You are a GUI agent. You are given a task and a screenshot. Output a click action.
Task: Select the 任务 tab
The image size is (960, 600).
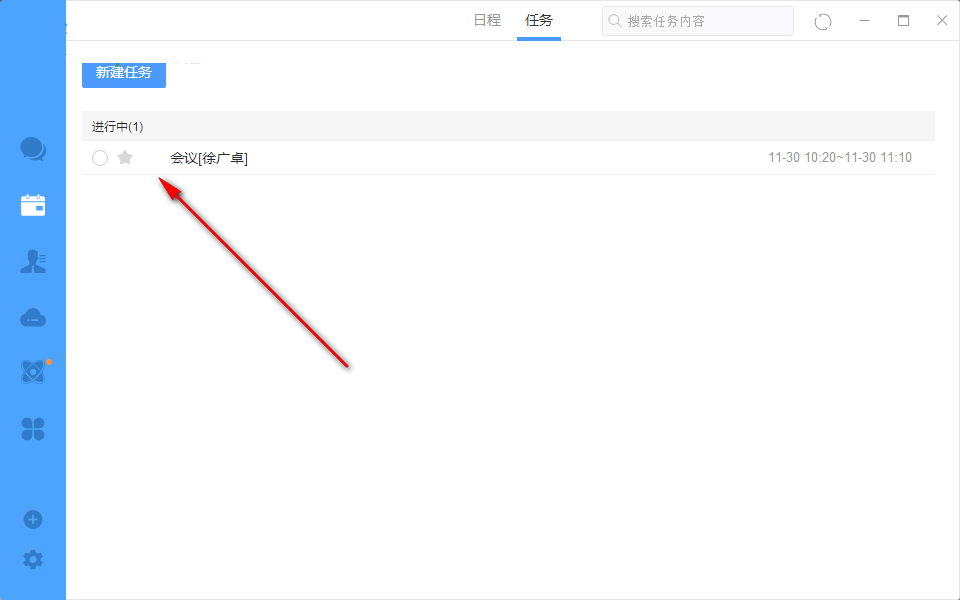click(x=539, y=20)
